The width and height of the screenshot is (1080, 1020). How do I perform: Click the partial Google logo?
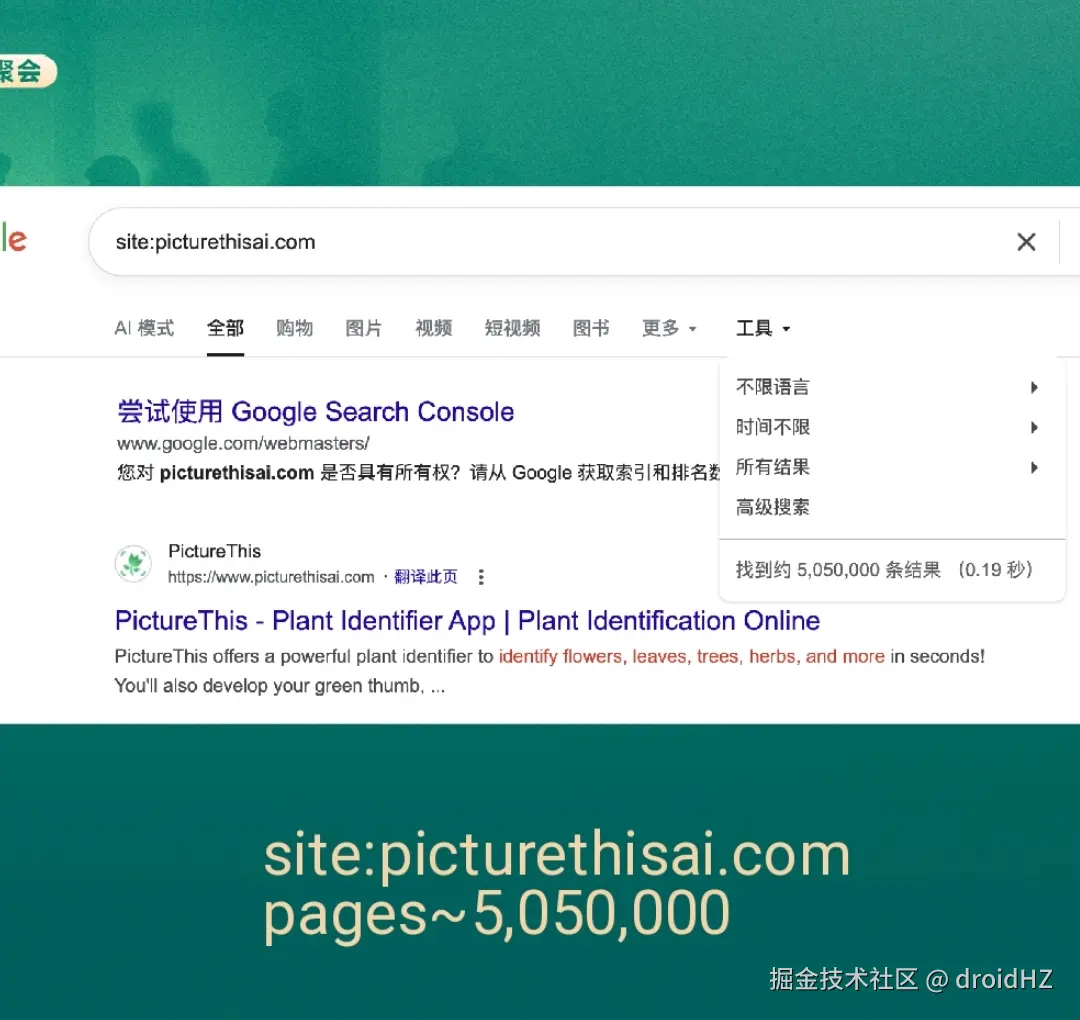pyautogui.click(x=13, y=238)
